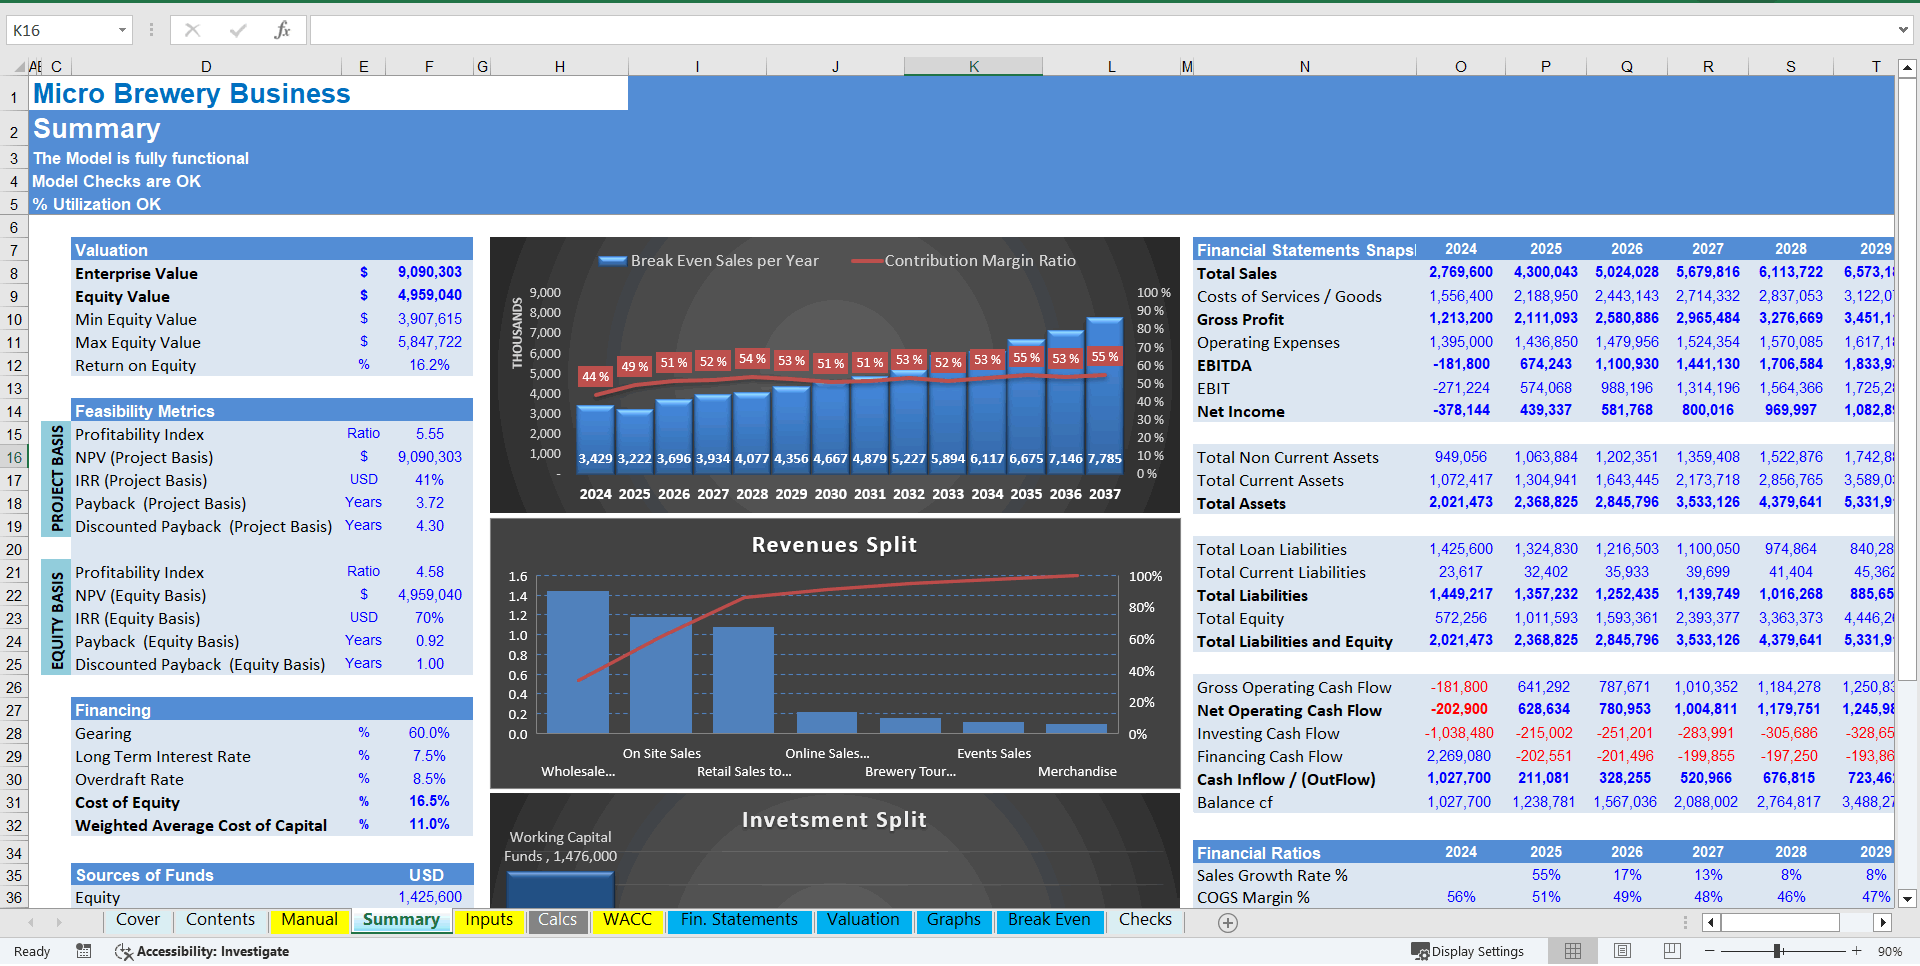Click the Model Checks are OK cell
Screen dimensions: 1920x966
(116, 181)
